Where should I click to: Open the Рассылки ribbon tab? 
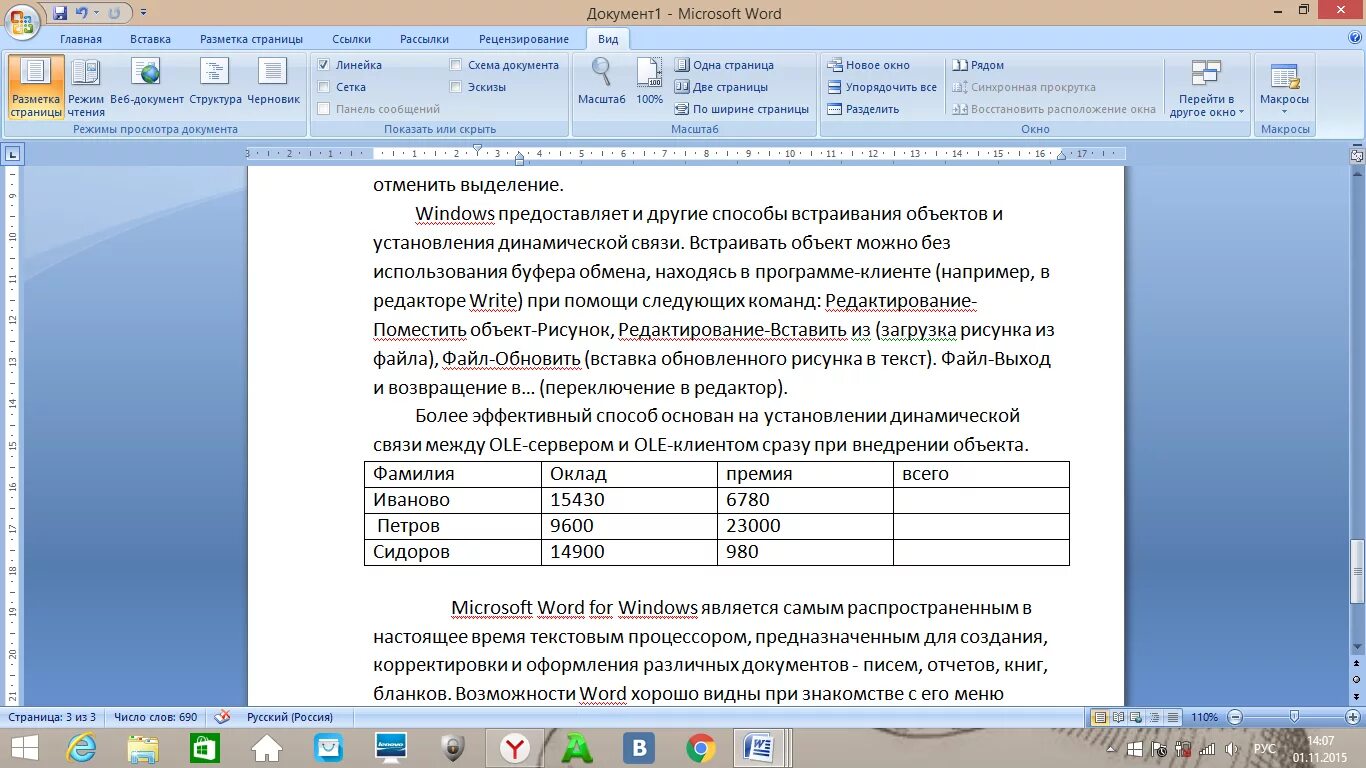click(424, 39)
